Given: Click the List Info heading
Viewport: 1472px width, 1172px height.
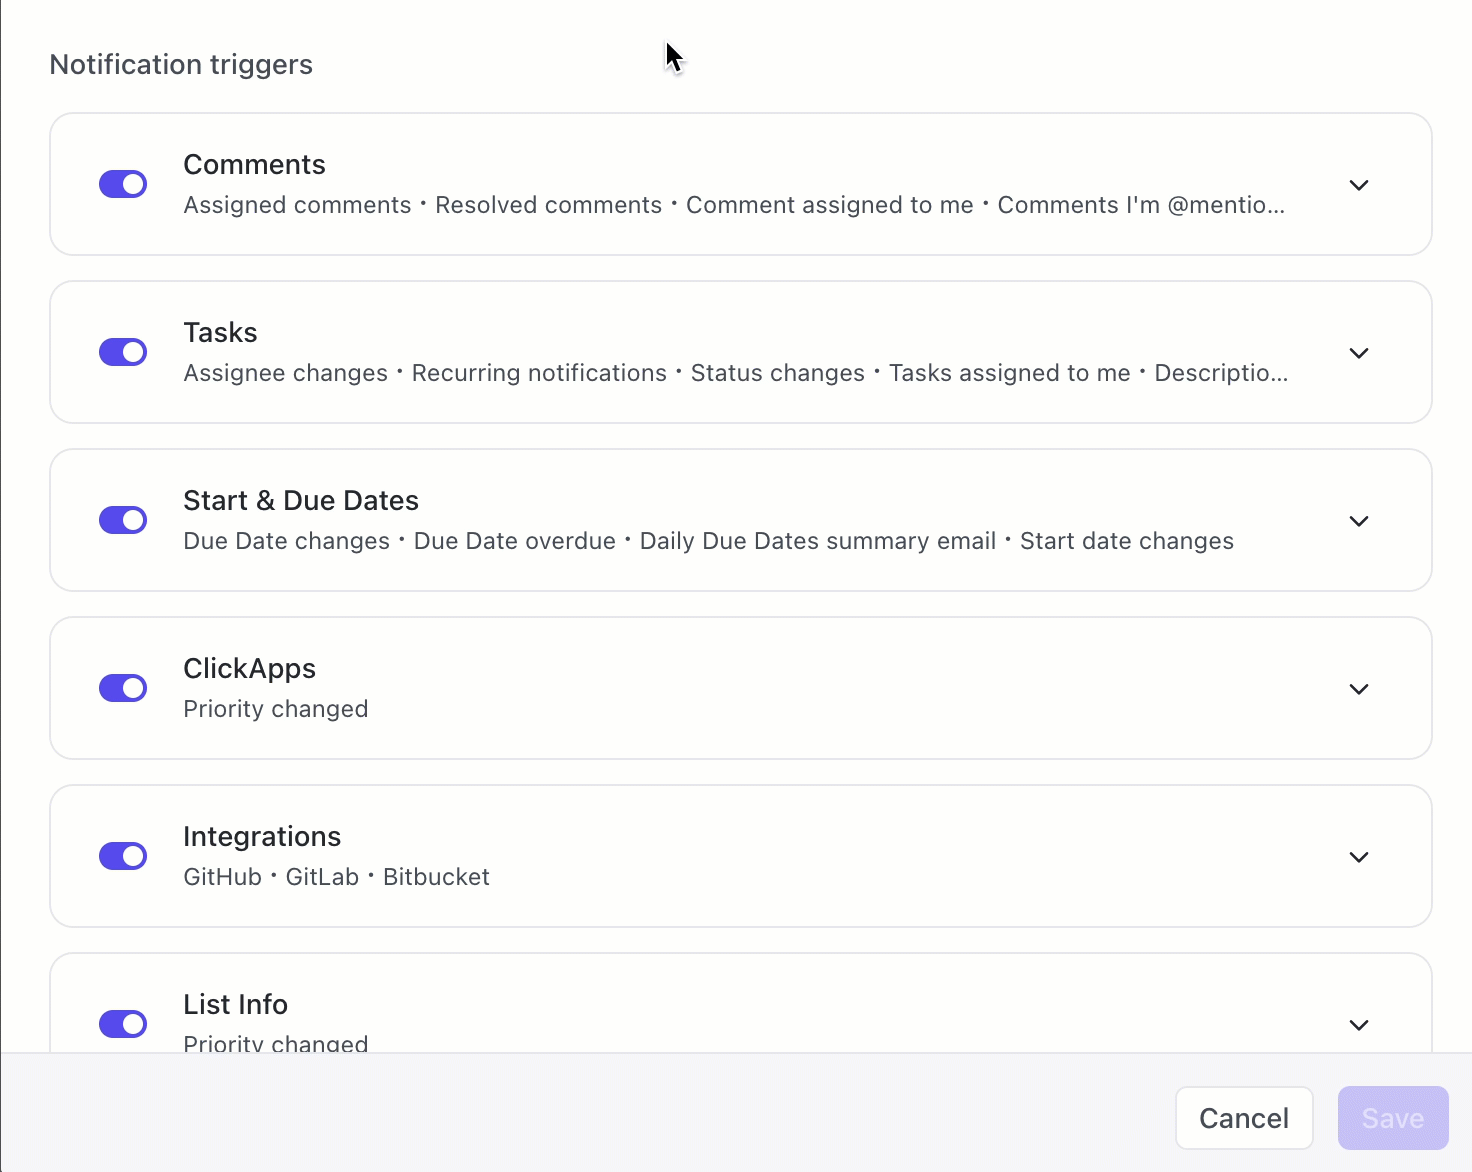Looking at the screenshot, I should [236, 1004].
